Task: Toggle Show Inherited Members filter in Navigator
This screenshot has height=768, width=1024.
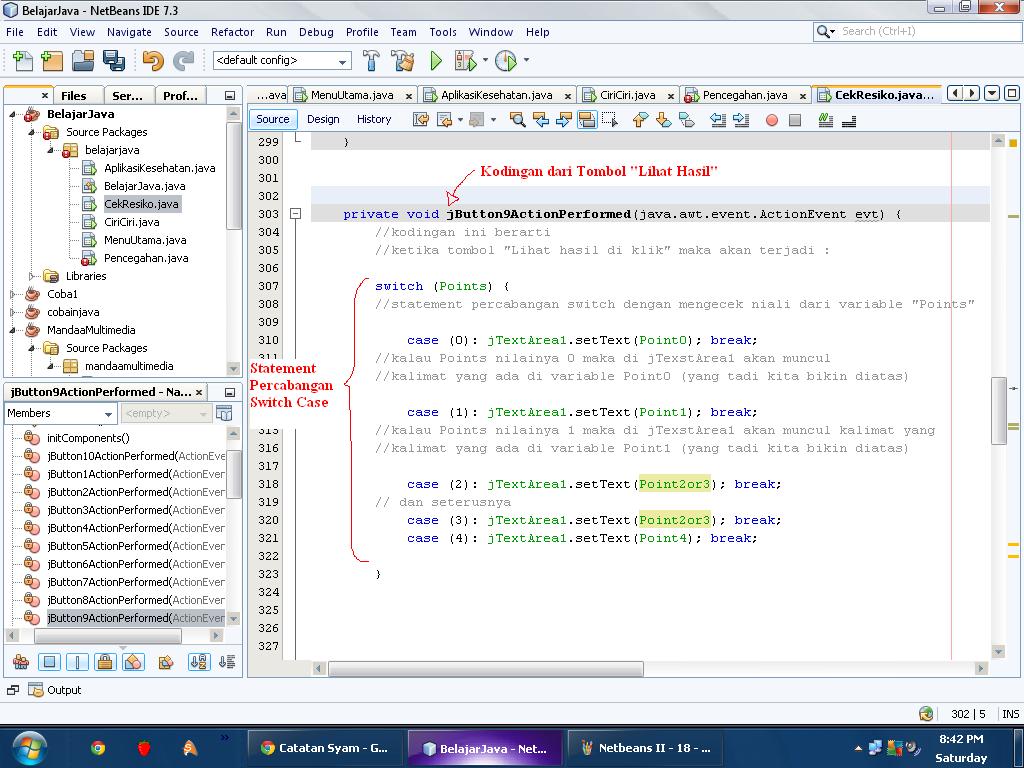Action: pos(20,662)
